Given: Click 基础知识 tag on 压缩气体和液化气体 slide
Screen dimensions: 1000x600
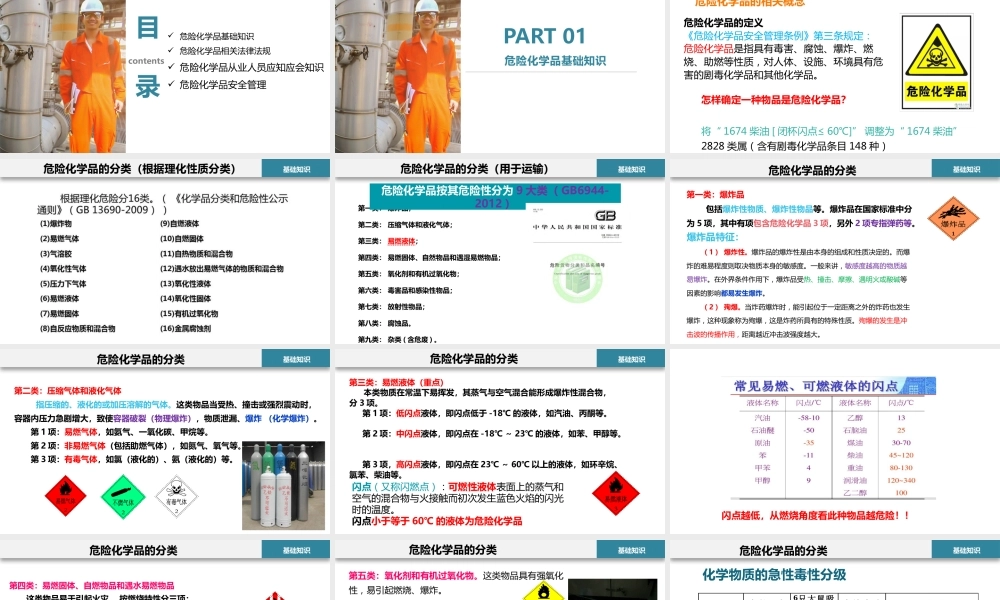Looking at the screenshot, I should [296, 359].
